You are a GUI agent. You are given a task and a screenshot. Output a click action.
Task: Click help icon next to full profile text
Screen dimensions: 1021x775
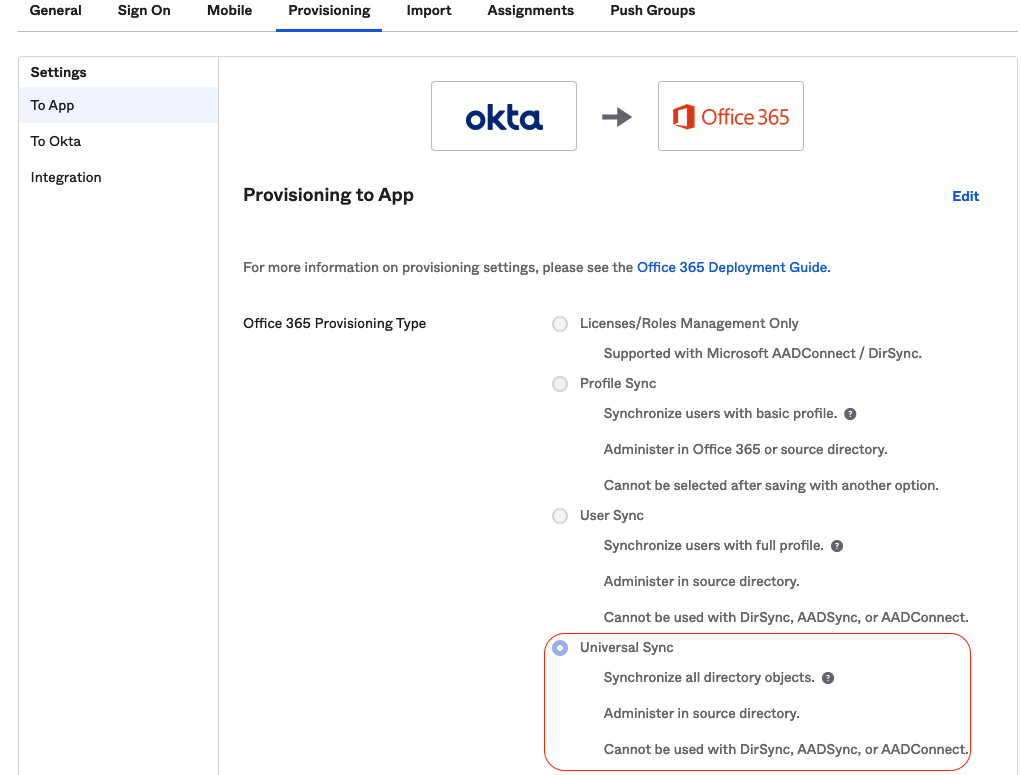(x=837, y=546)
